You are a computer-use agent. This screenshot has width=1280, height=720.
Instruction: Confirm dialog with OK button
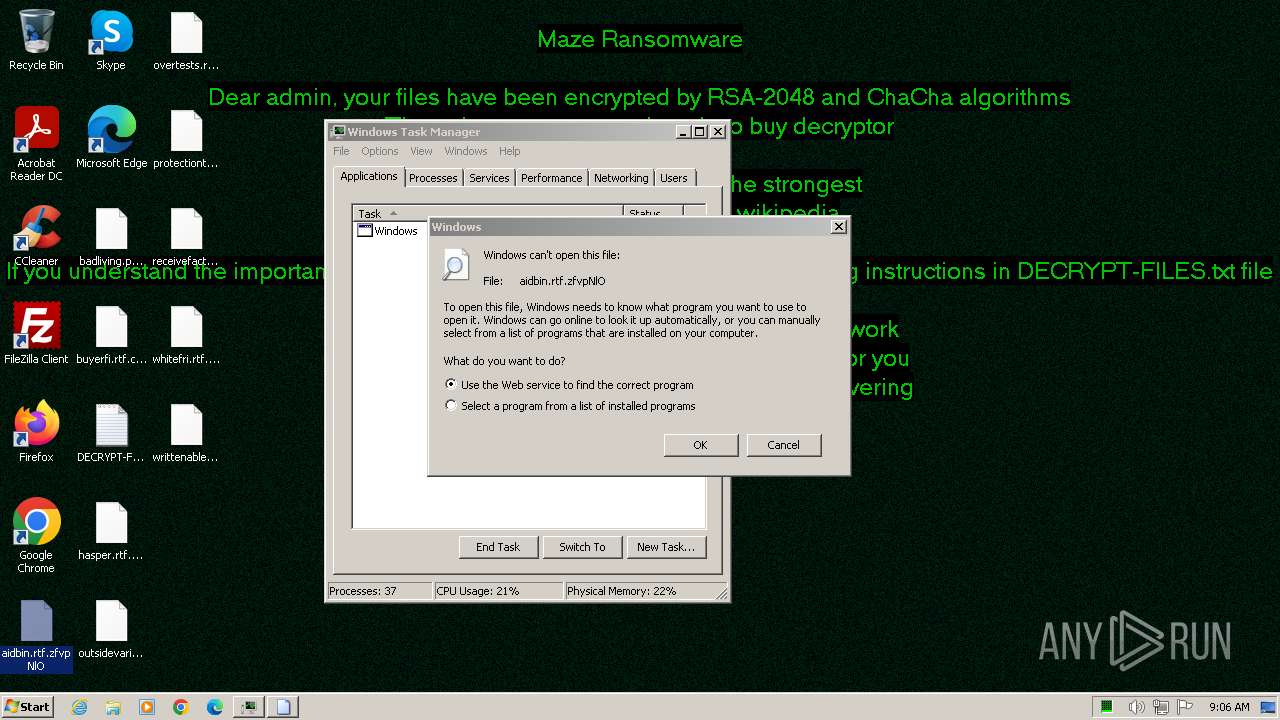700,445
